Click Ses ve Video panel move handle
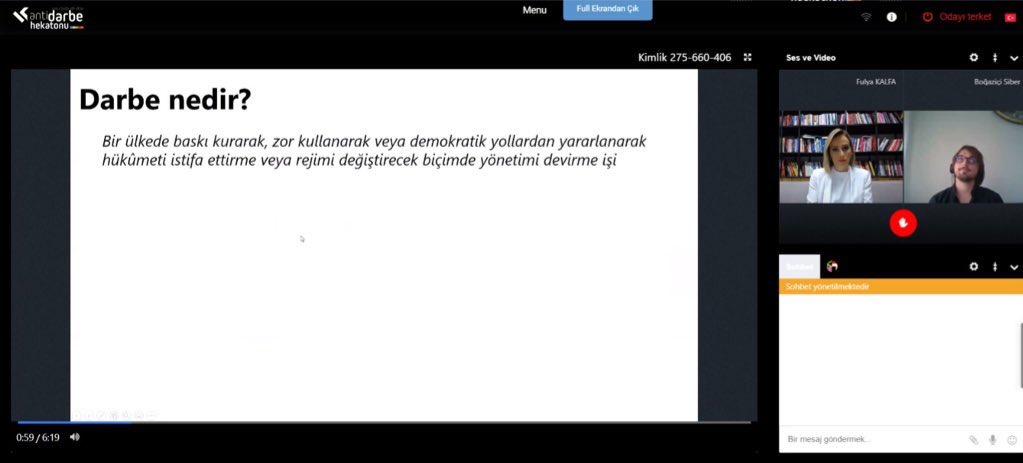Image resolution: width=1023 pixels, height=463 pixels. 995,57
